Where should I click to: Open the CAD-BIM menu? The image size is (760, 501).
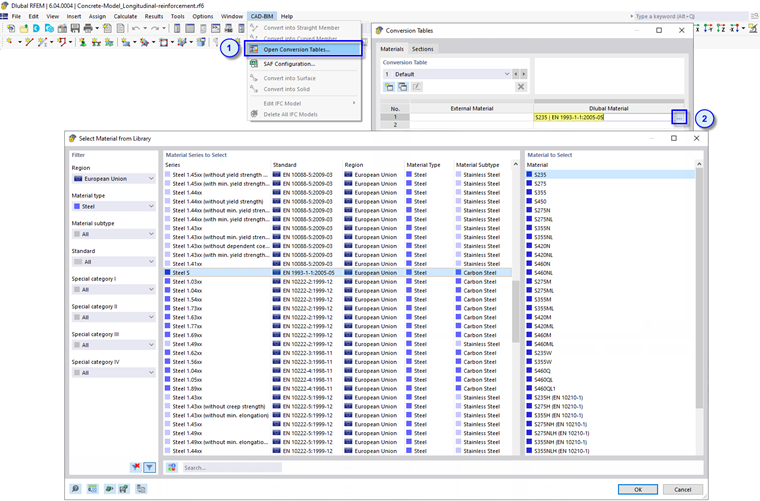(x=262, y=16)
